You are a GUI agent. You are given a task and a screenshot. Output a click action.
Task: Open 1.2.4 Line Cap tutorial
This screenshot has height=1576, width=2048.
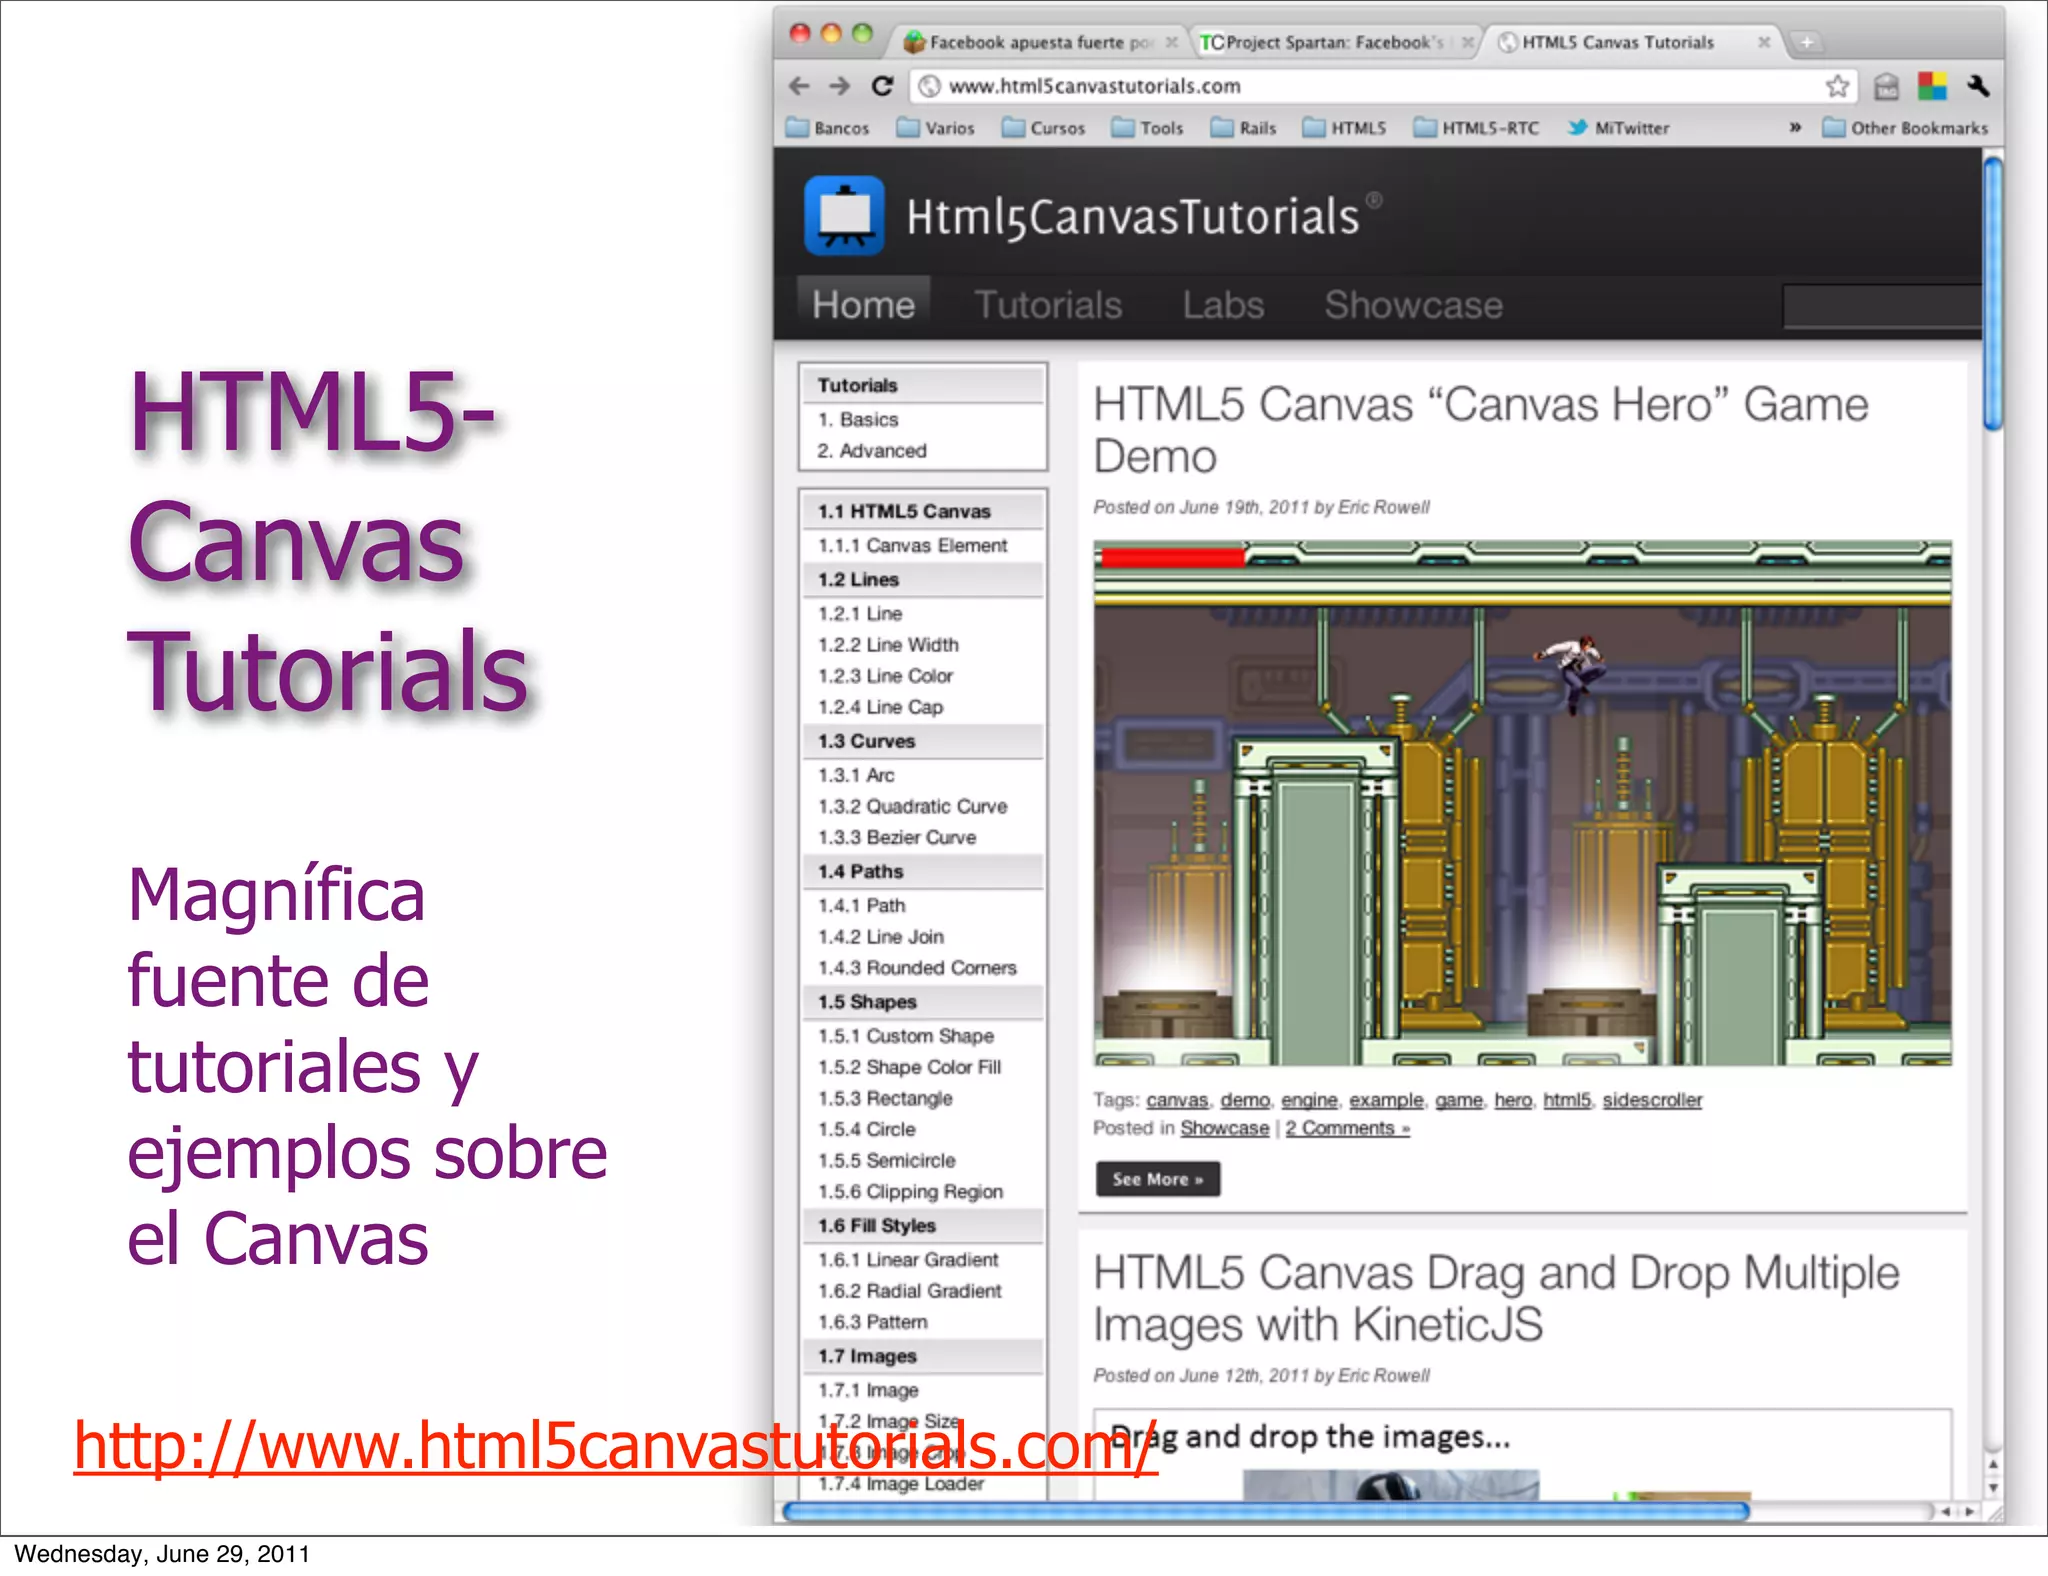tap(881, 707)
